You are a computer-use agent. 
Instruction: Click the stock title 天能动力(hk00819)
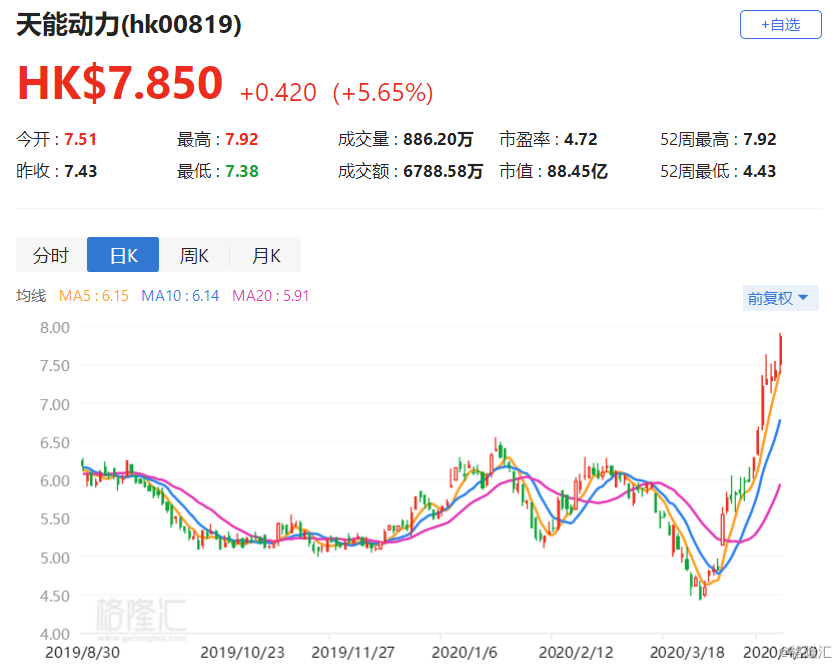click(129, 25)
